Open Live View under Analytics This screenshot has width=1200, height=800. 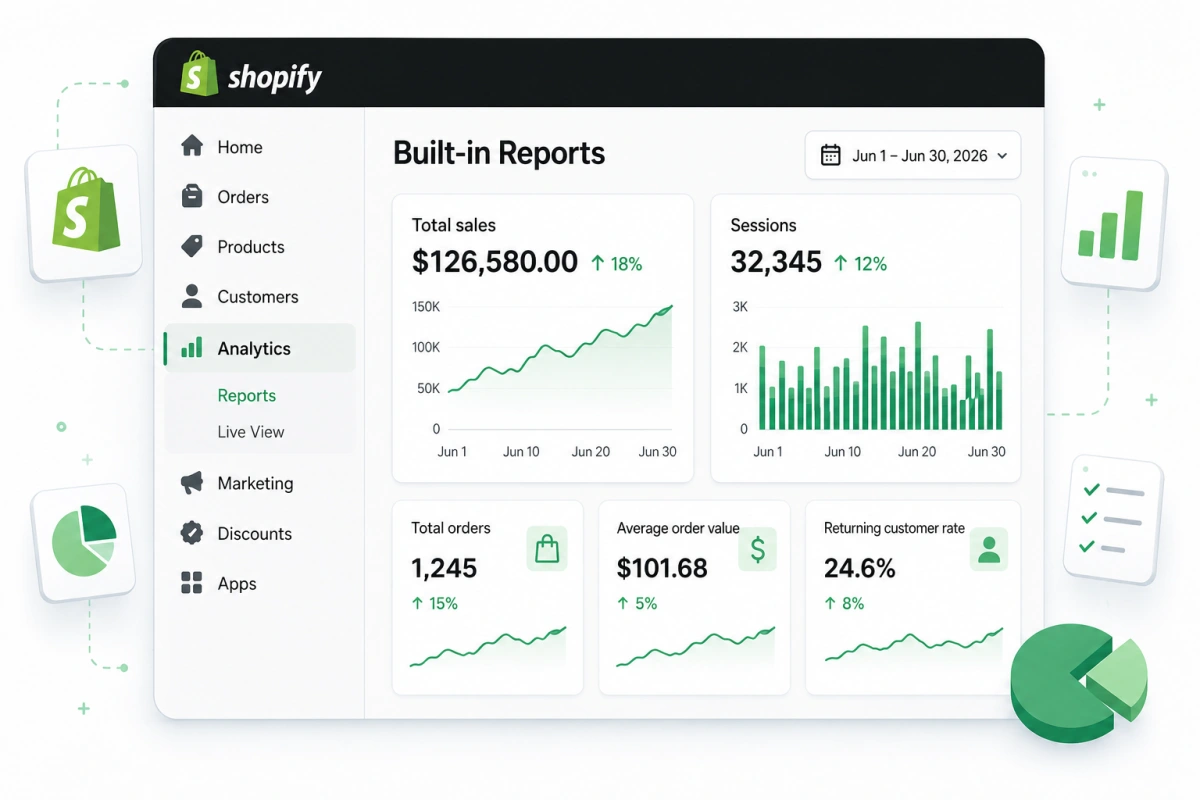point(251,432)
